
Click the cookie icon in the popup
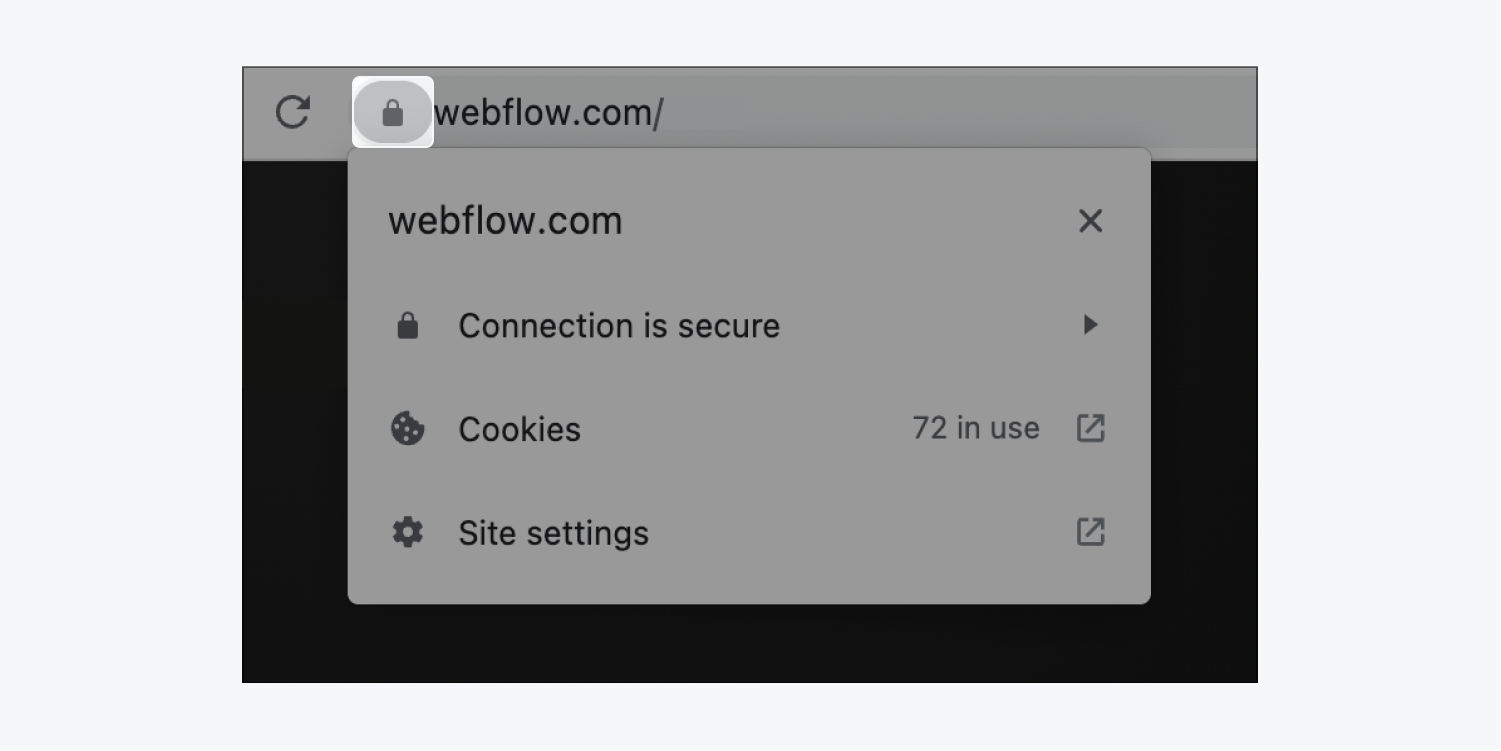407,429
